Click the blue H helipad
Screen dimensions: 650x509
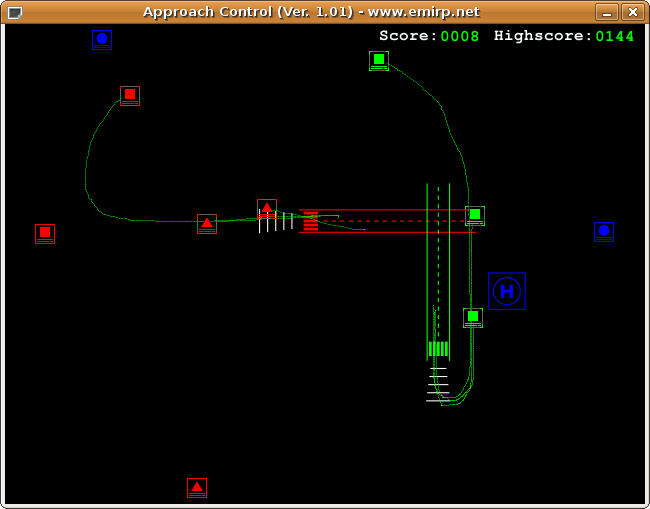[x=507, y=291]
